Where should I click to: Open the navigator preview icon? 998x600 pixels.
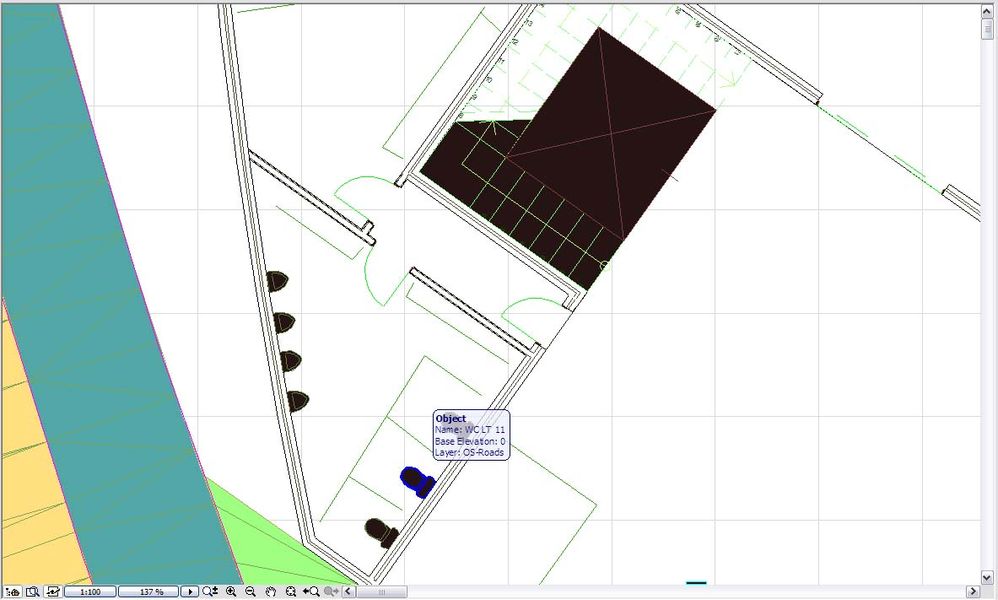(x=32, y=592)
